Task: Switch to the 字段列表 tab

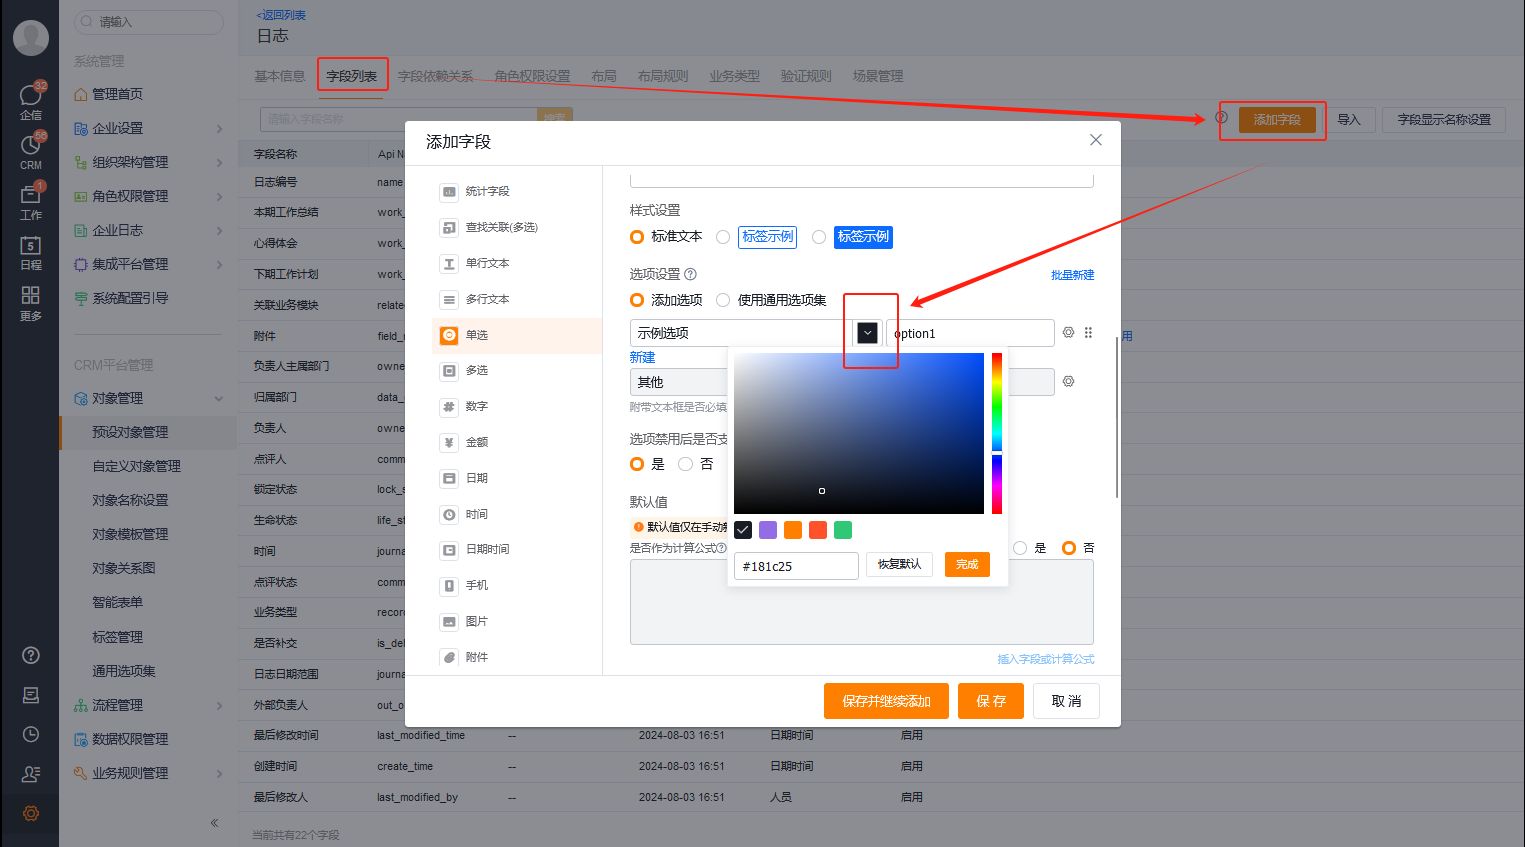Action: pyautogui.click(x=352, y=76)
